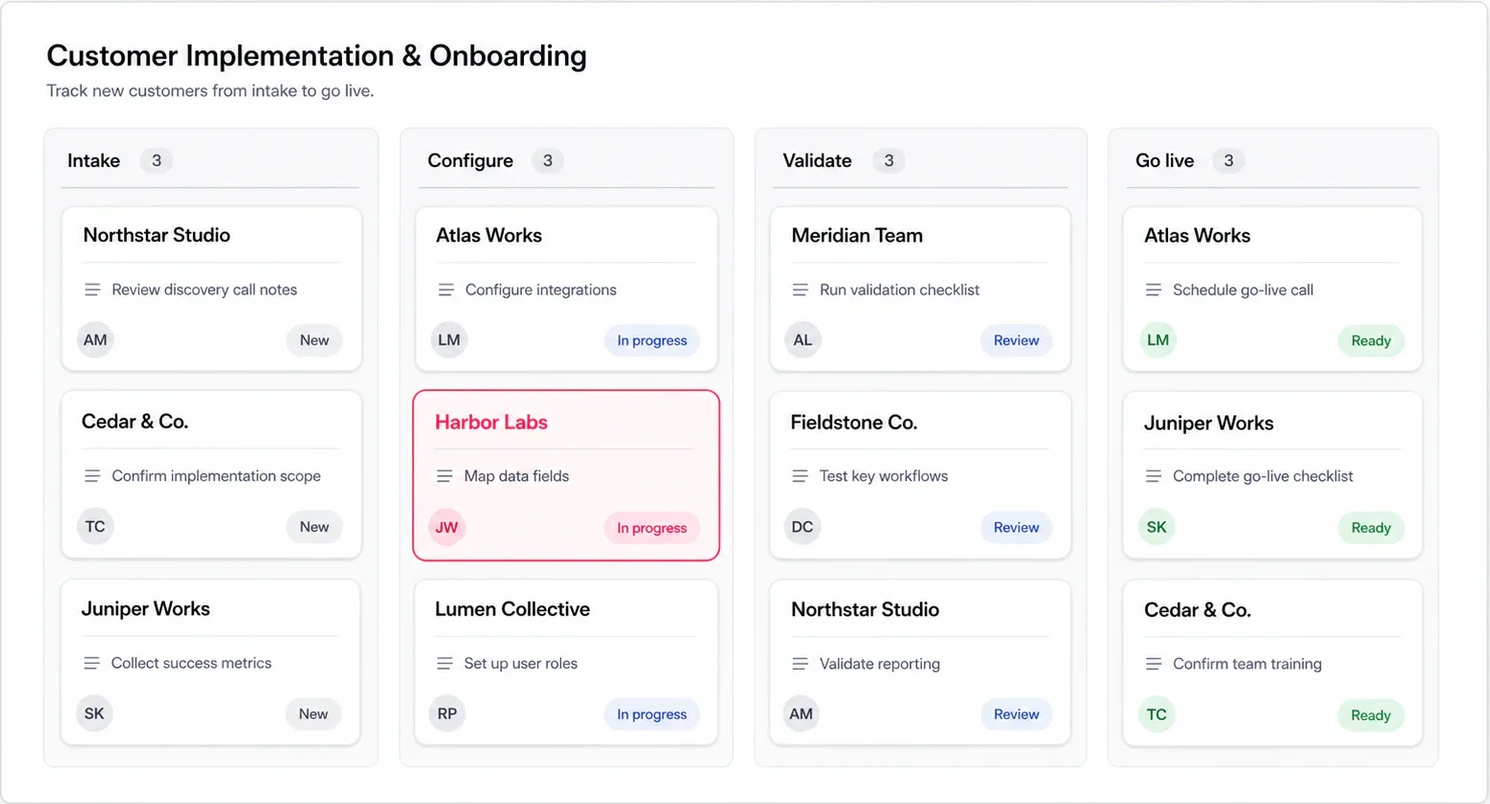This screenshot has width=1490, height=804.
Task: Open the Fieldstone Co. card title
Action: coord(854,422)
